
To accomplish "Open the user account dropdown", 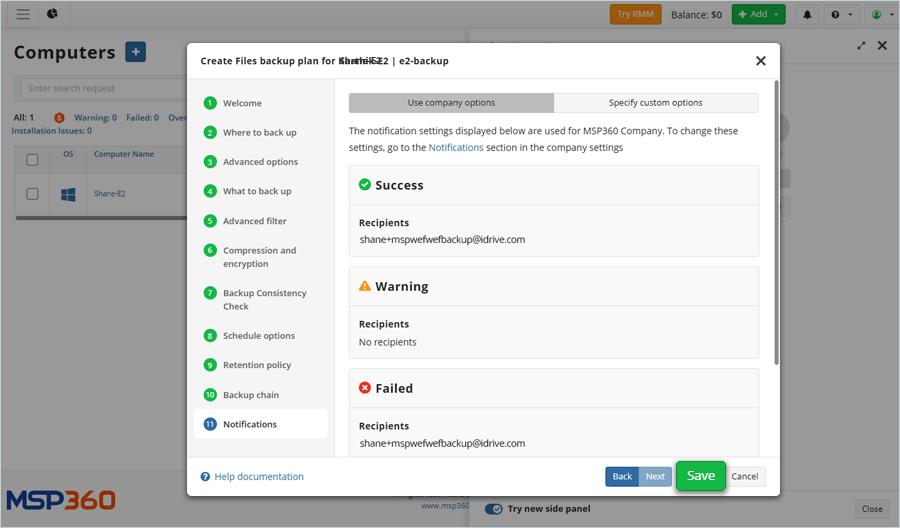I will point(881,14).
